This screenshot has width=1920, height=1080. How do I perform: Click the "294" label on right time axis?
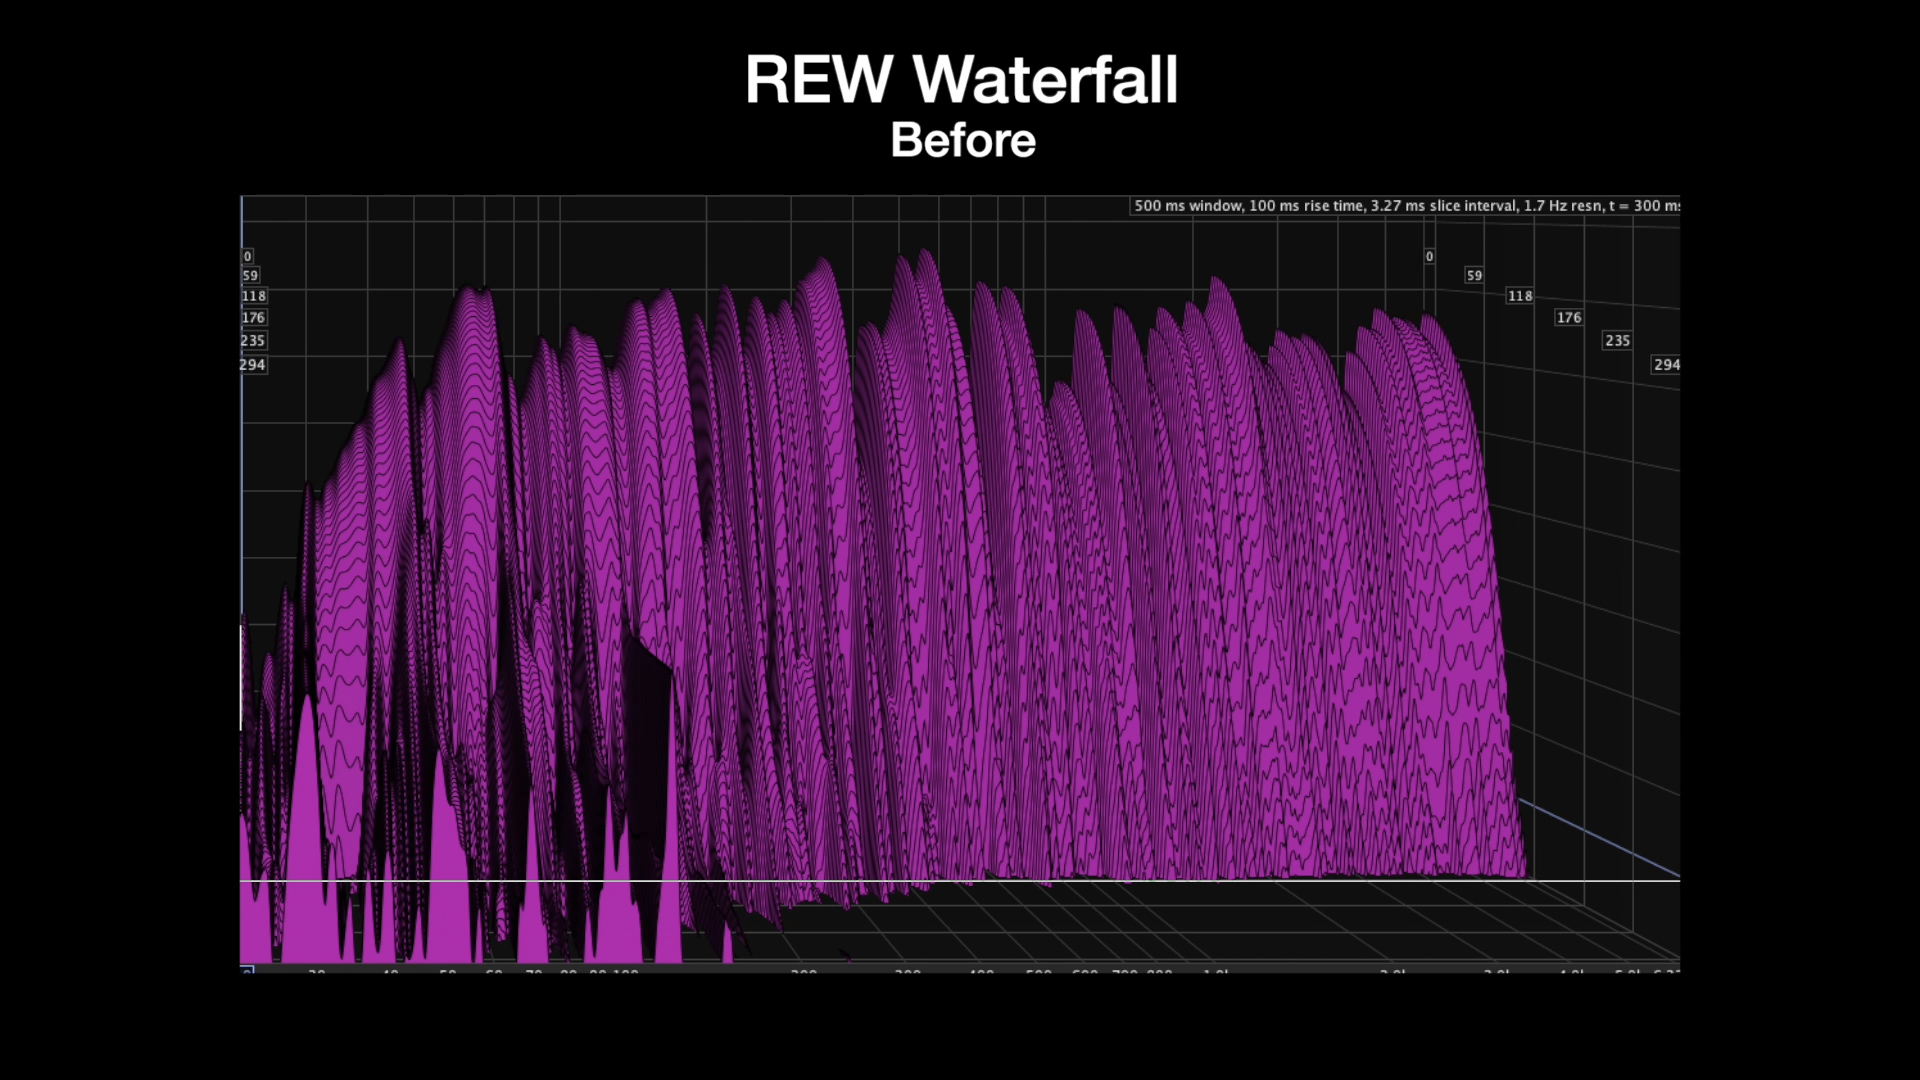1667,365
